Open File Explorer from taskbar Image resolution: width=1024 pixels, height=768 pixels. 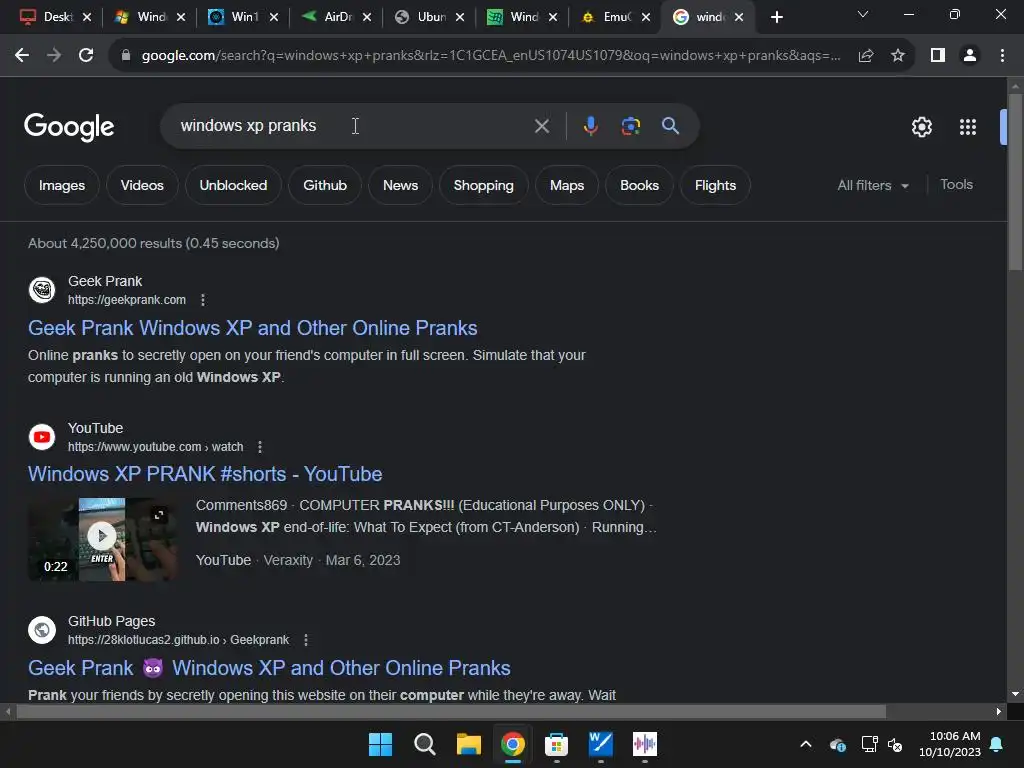(469, 744)
